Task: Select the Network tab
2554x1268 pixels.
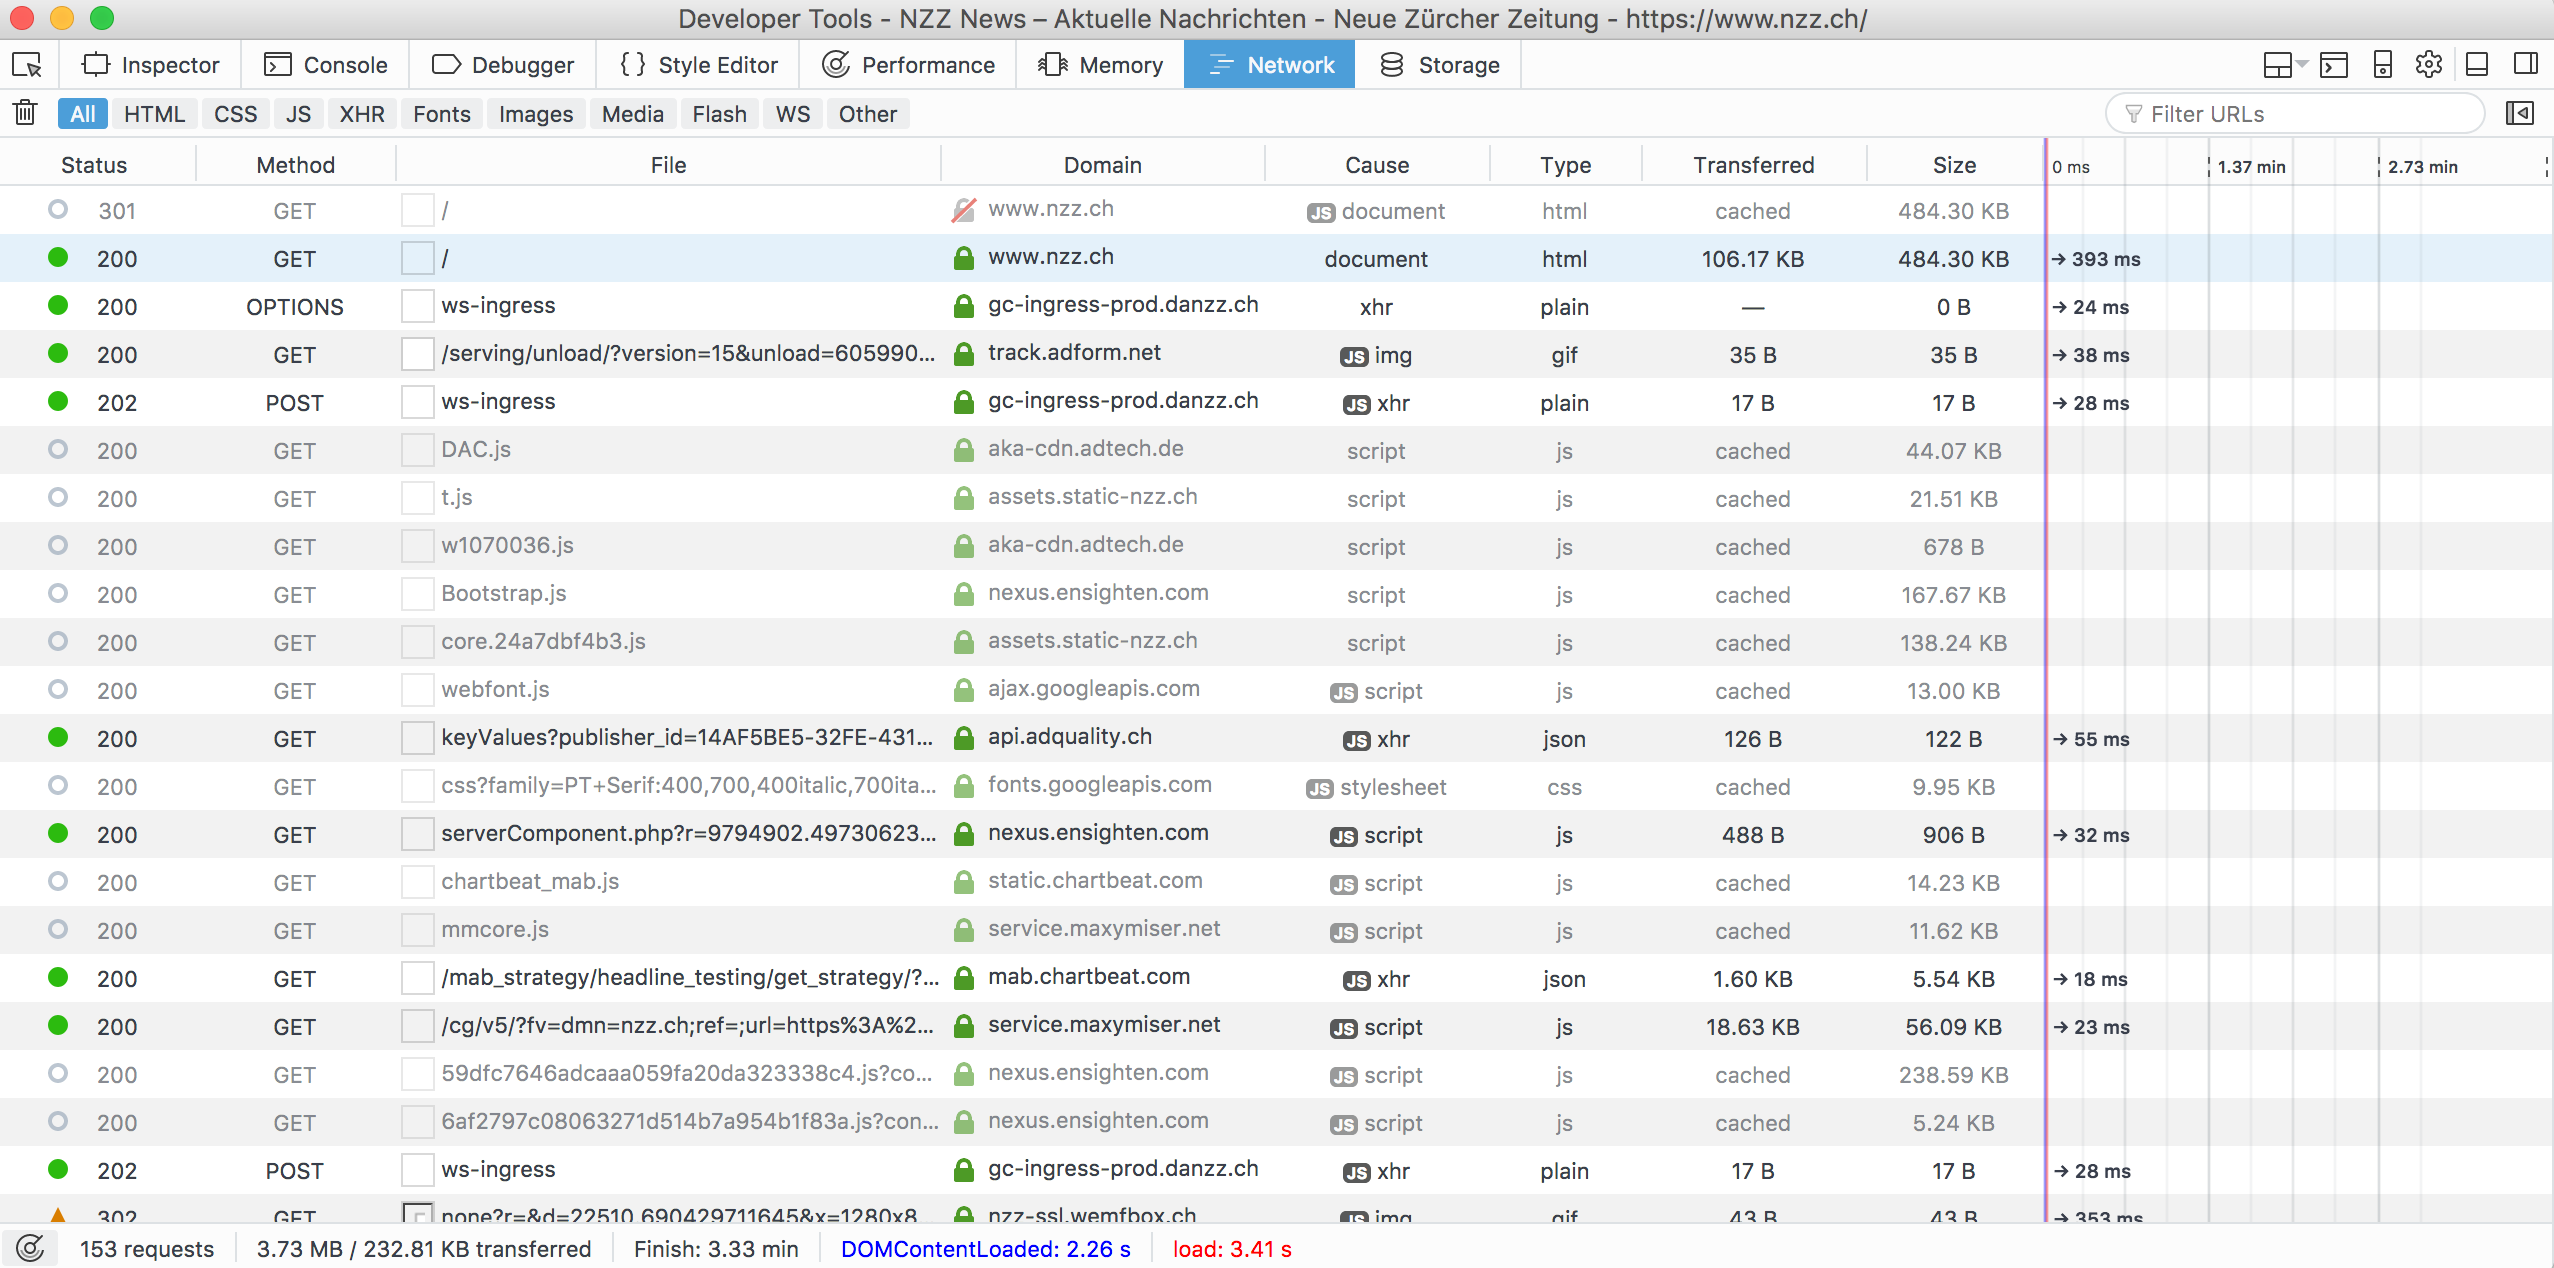Action: pos(1270,65)
